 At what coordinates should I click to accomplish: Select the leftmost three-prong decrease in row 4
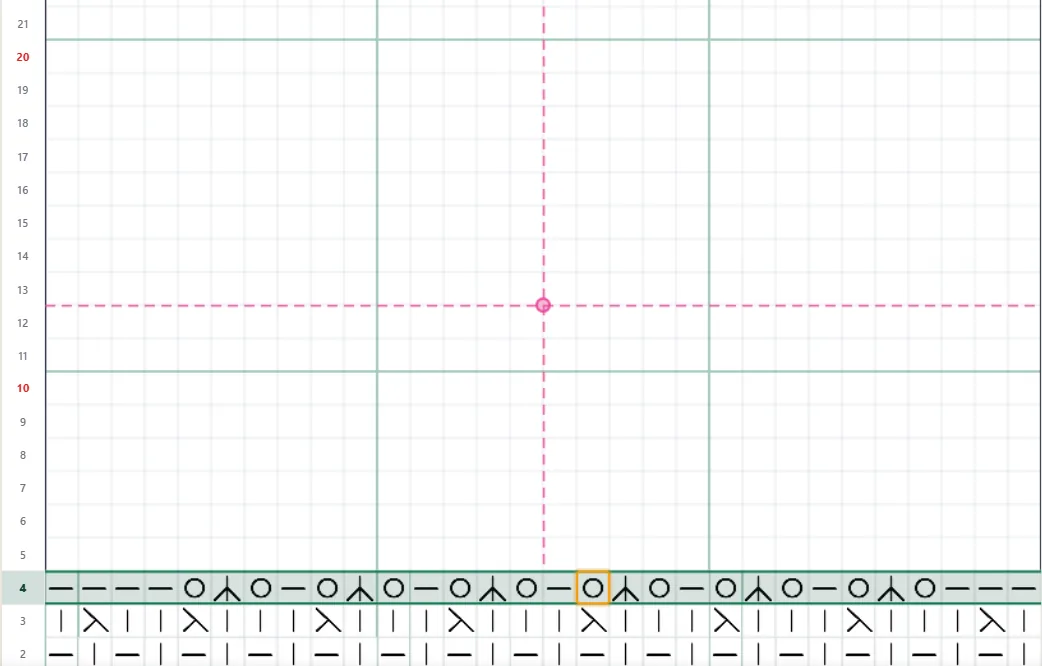[x=227, y=589]
